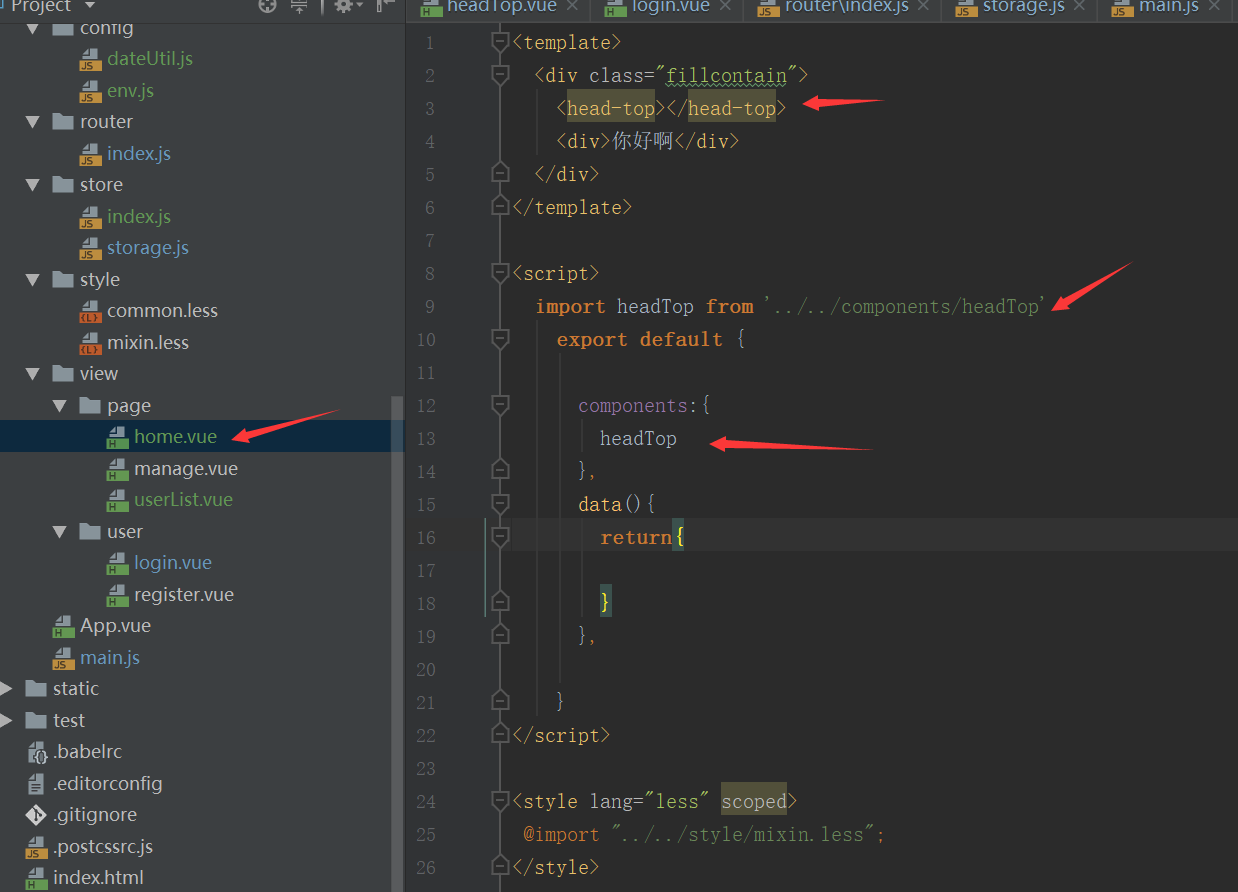Click the headTop entry under components
1238x892 pixels.
[638, 439]
